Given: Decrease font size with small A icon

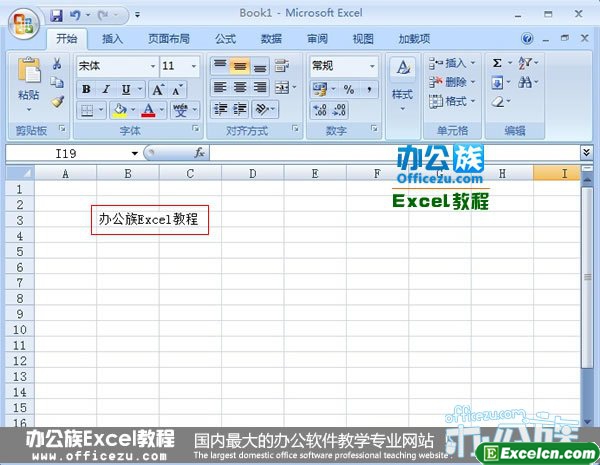Looking at the screenshot, I should 177,90.
